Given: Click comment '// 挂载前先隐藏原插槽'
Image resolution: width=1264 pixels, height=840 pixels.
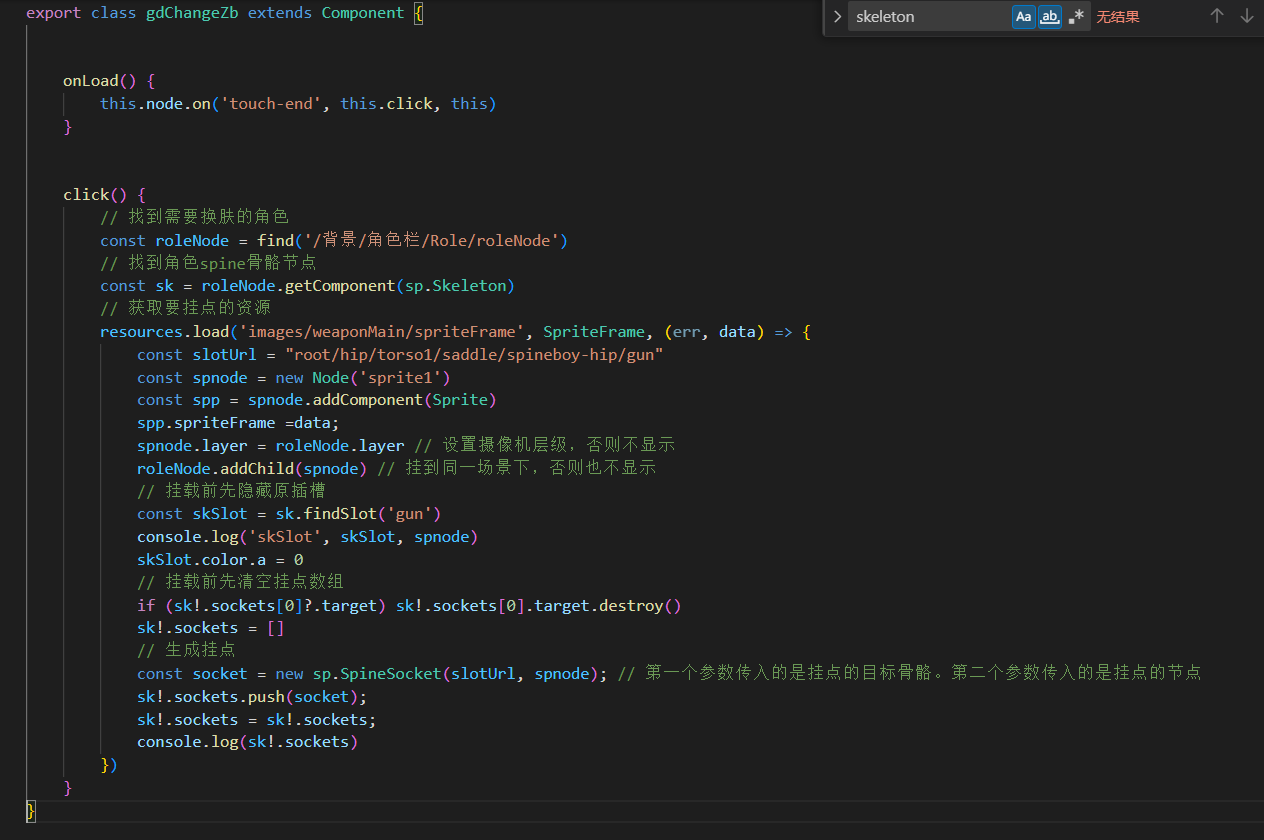Looking at the screenshot, I should pyautogui.click(x=231, y=491).
